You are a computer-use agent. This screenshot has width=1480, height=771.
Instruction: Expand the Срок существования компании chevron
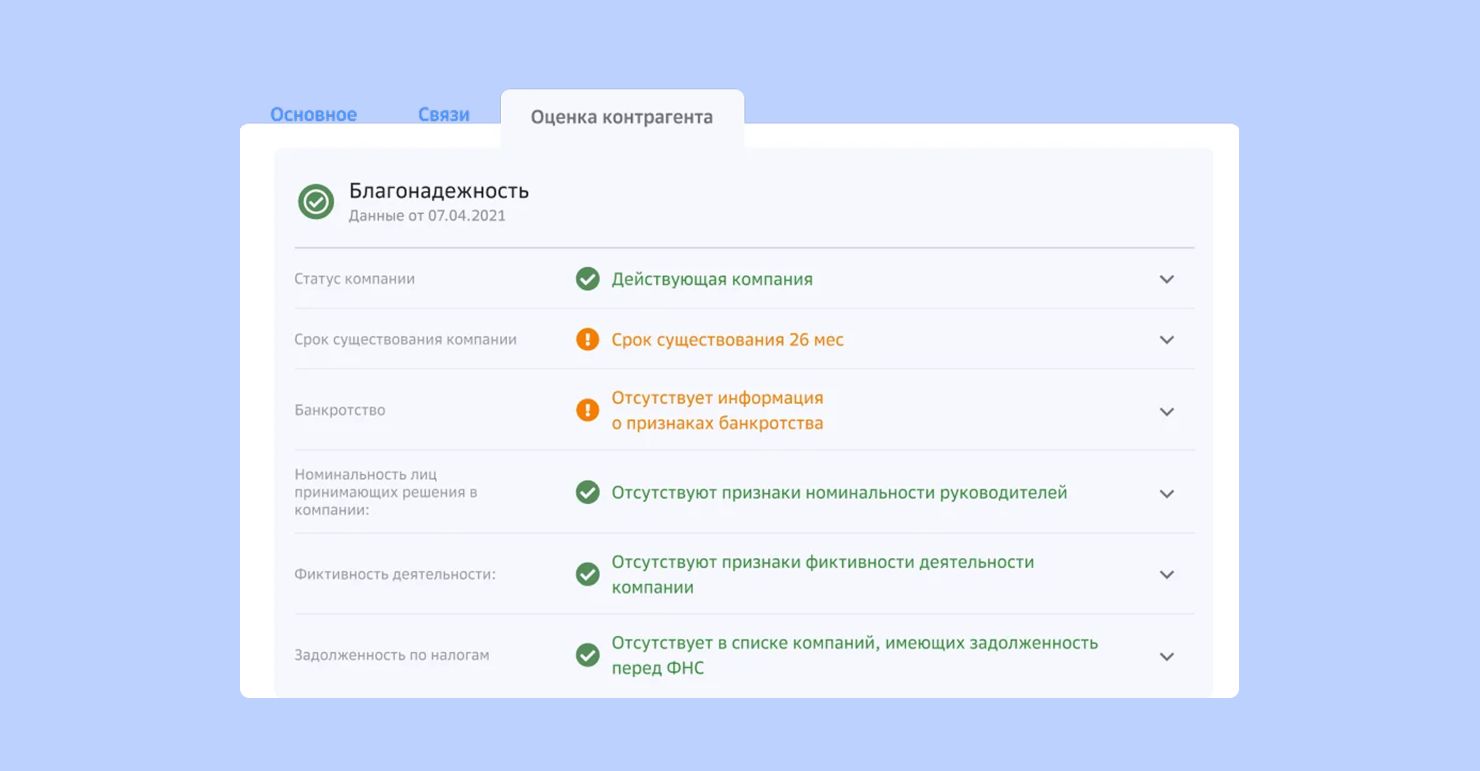(1166, 340)
